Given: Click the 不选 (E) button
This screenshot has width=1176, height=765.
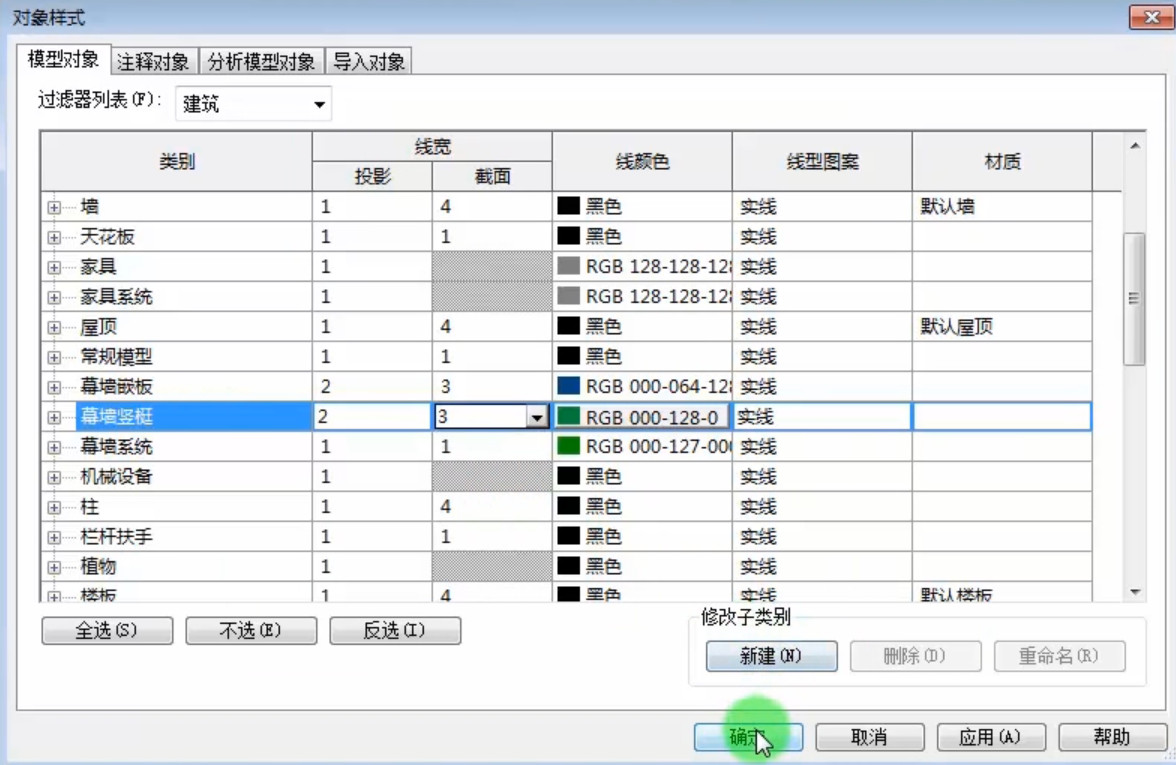Looking at the screenshot, I should (x=251, y=630).
